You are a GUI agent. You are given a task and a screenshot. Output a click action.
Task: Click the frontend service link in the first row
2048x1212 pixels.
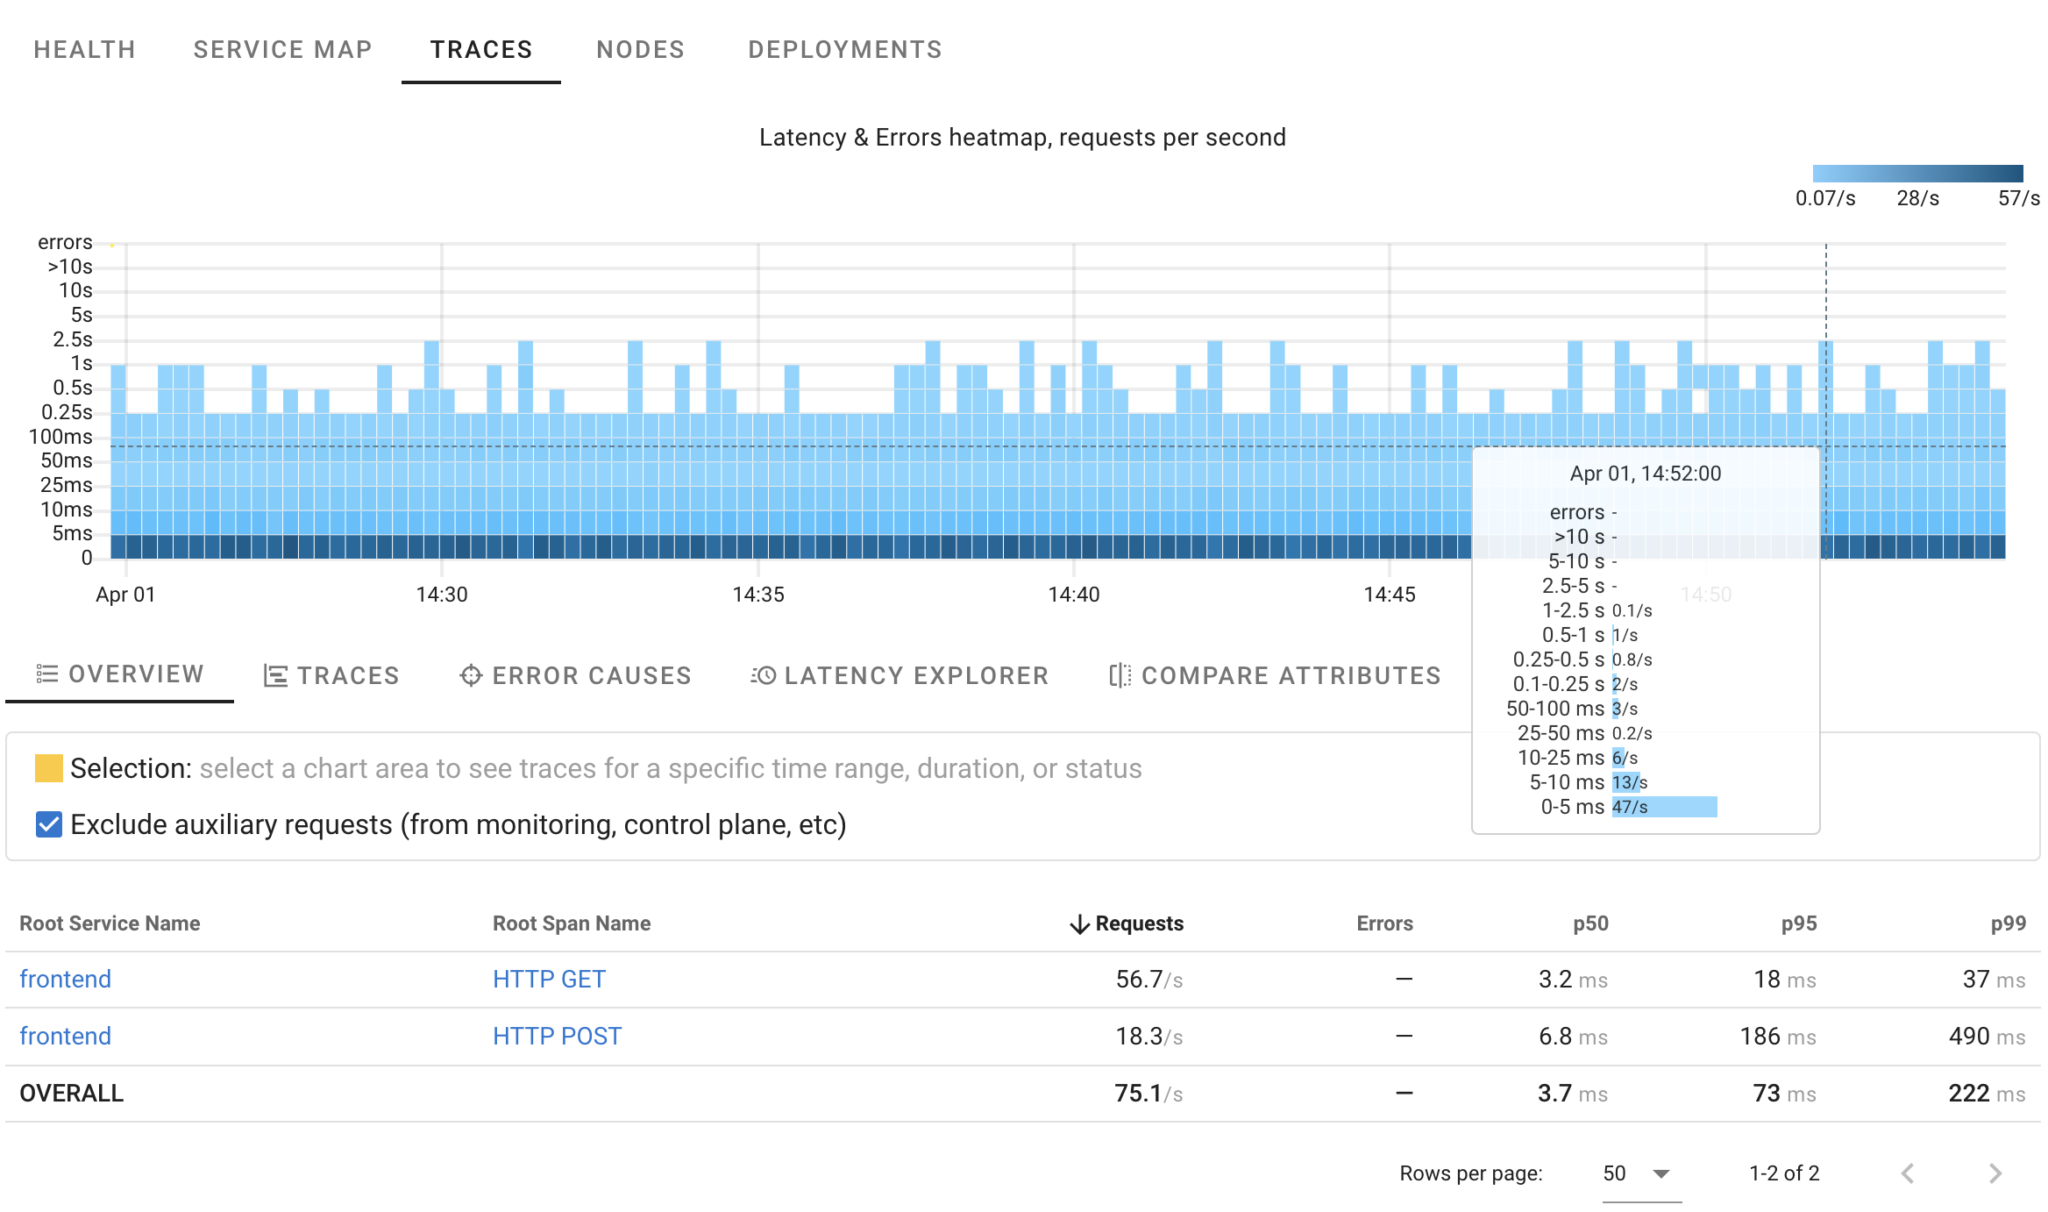pos(64,978)
